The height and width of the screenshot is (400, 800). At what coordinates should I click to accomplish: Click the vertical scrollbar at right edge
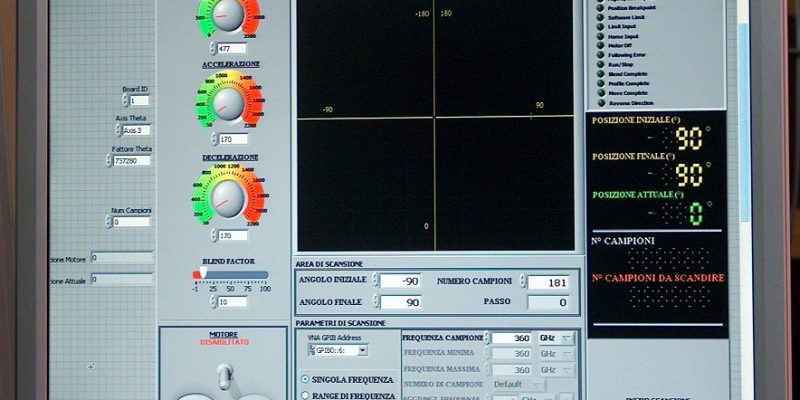click(744, 122)
